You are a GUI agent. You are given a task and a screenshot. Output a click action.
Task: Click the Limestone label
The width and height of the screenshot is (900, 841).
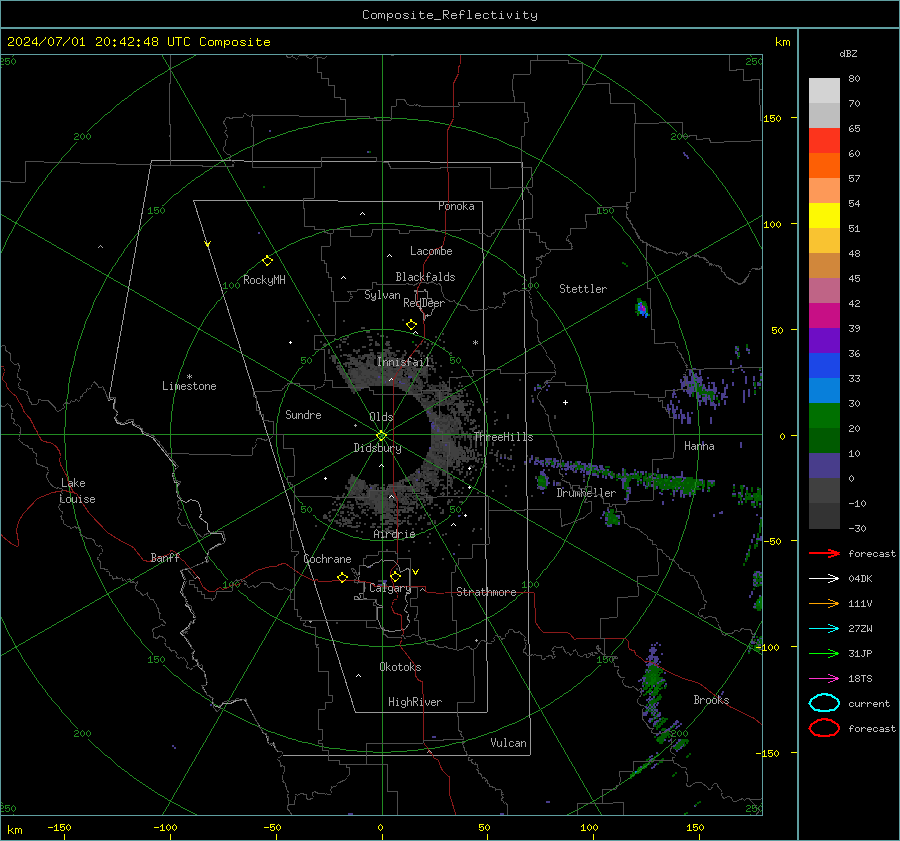tap(189, 386)
